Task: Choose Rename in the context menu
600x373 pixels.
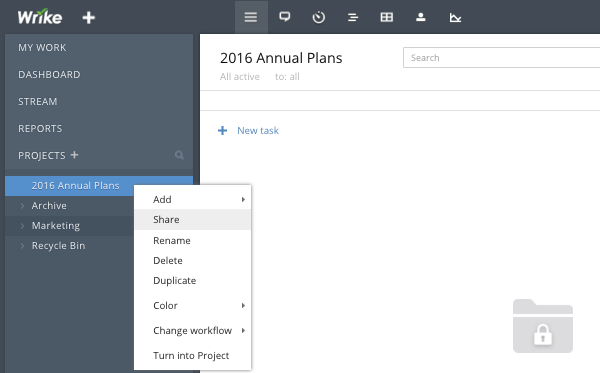Action: 192,240
